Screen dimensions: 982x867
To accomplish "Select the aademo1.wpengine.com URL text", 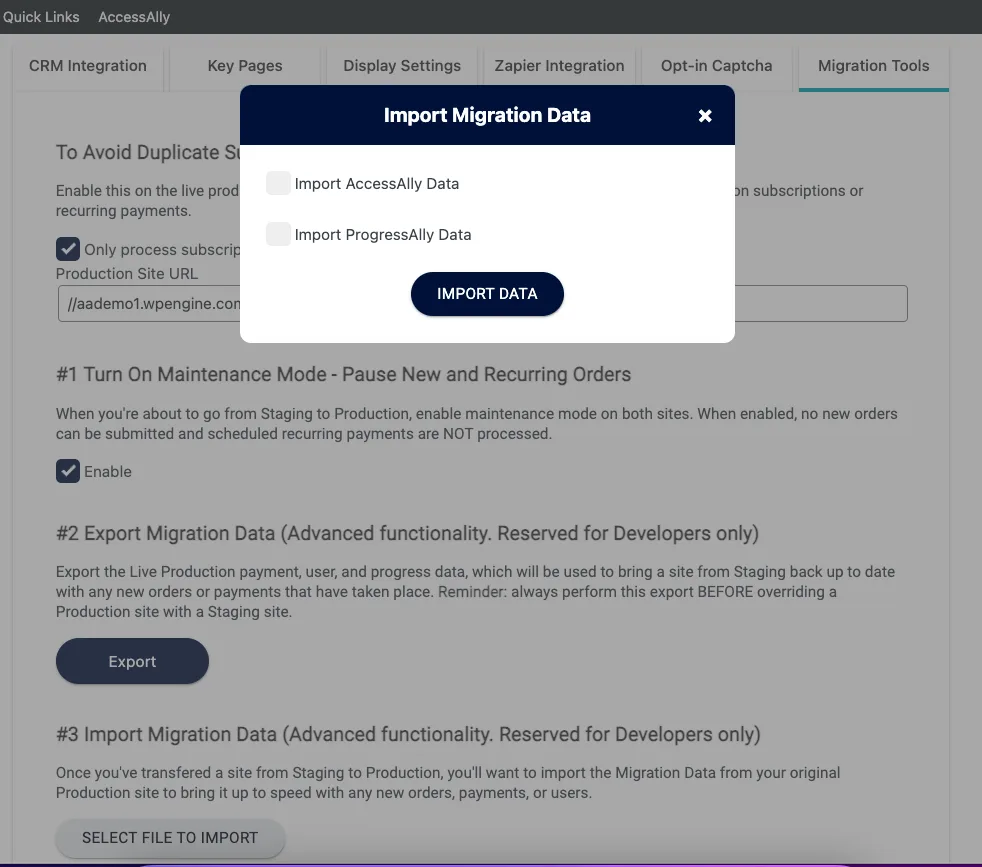I will 150,303.
